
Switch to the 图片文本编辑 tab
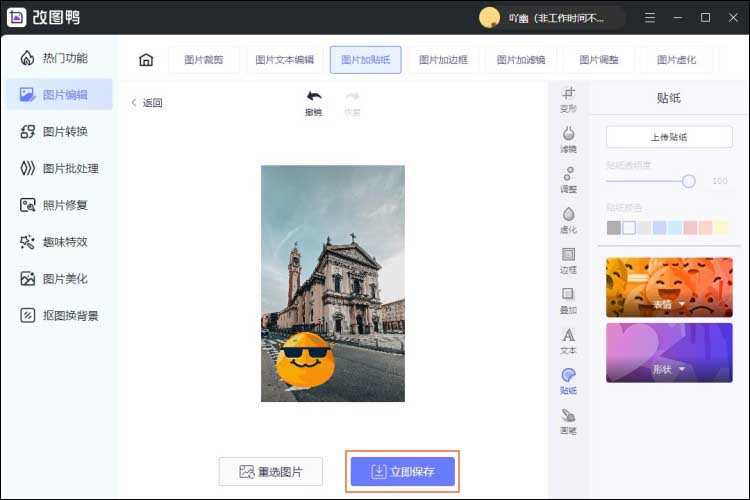click(285, 60)
